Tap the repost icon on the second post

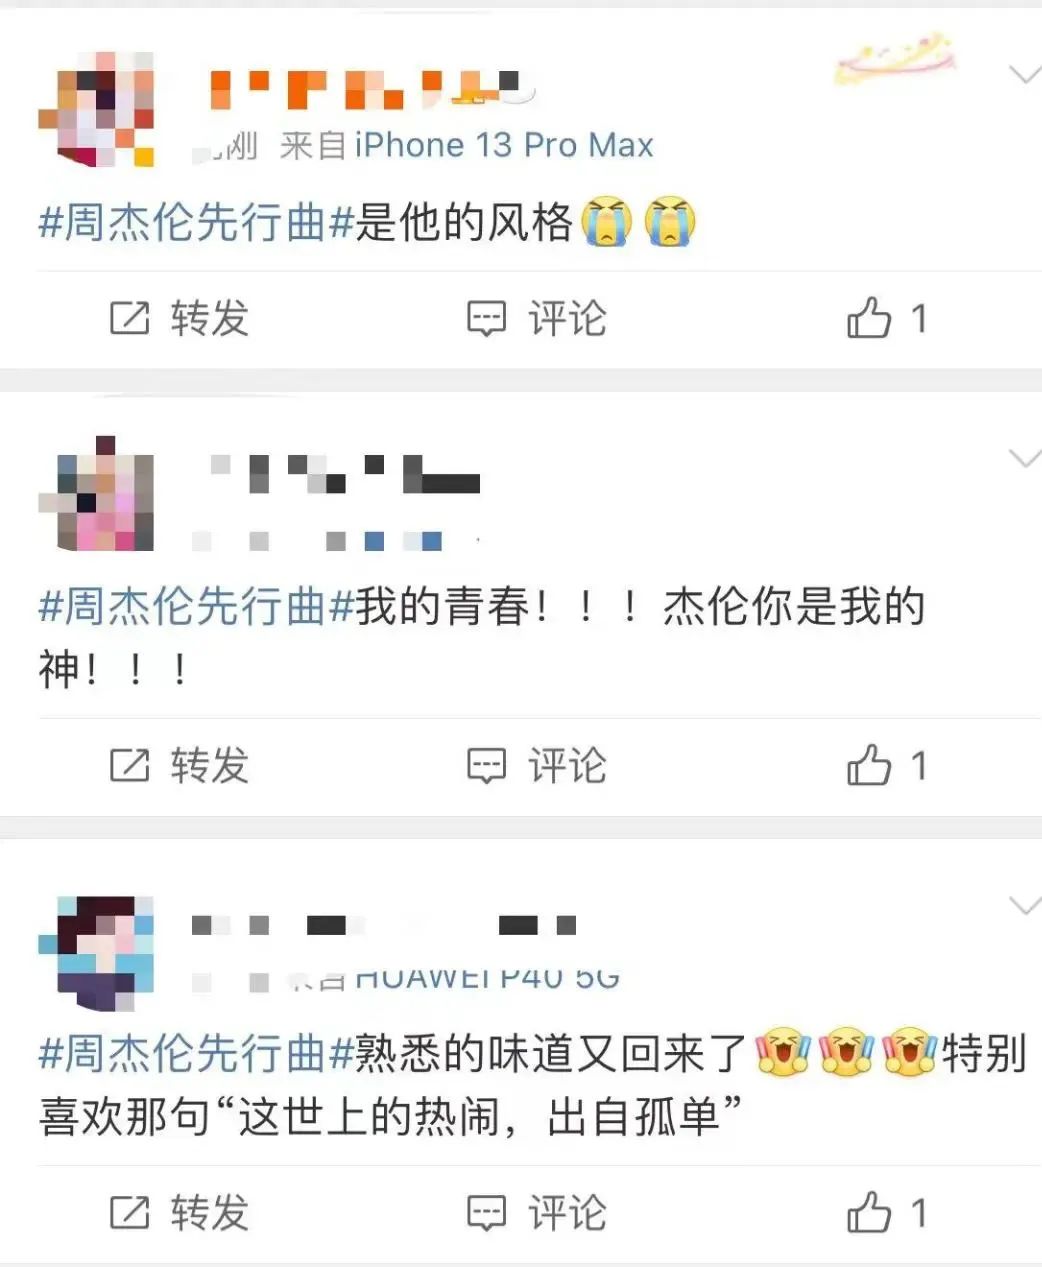[129, 766]
